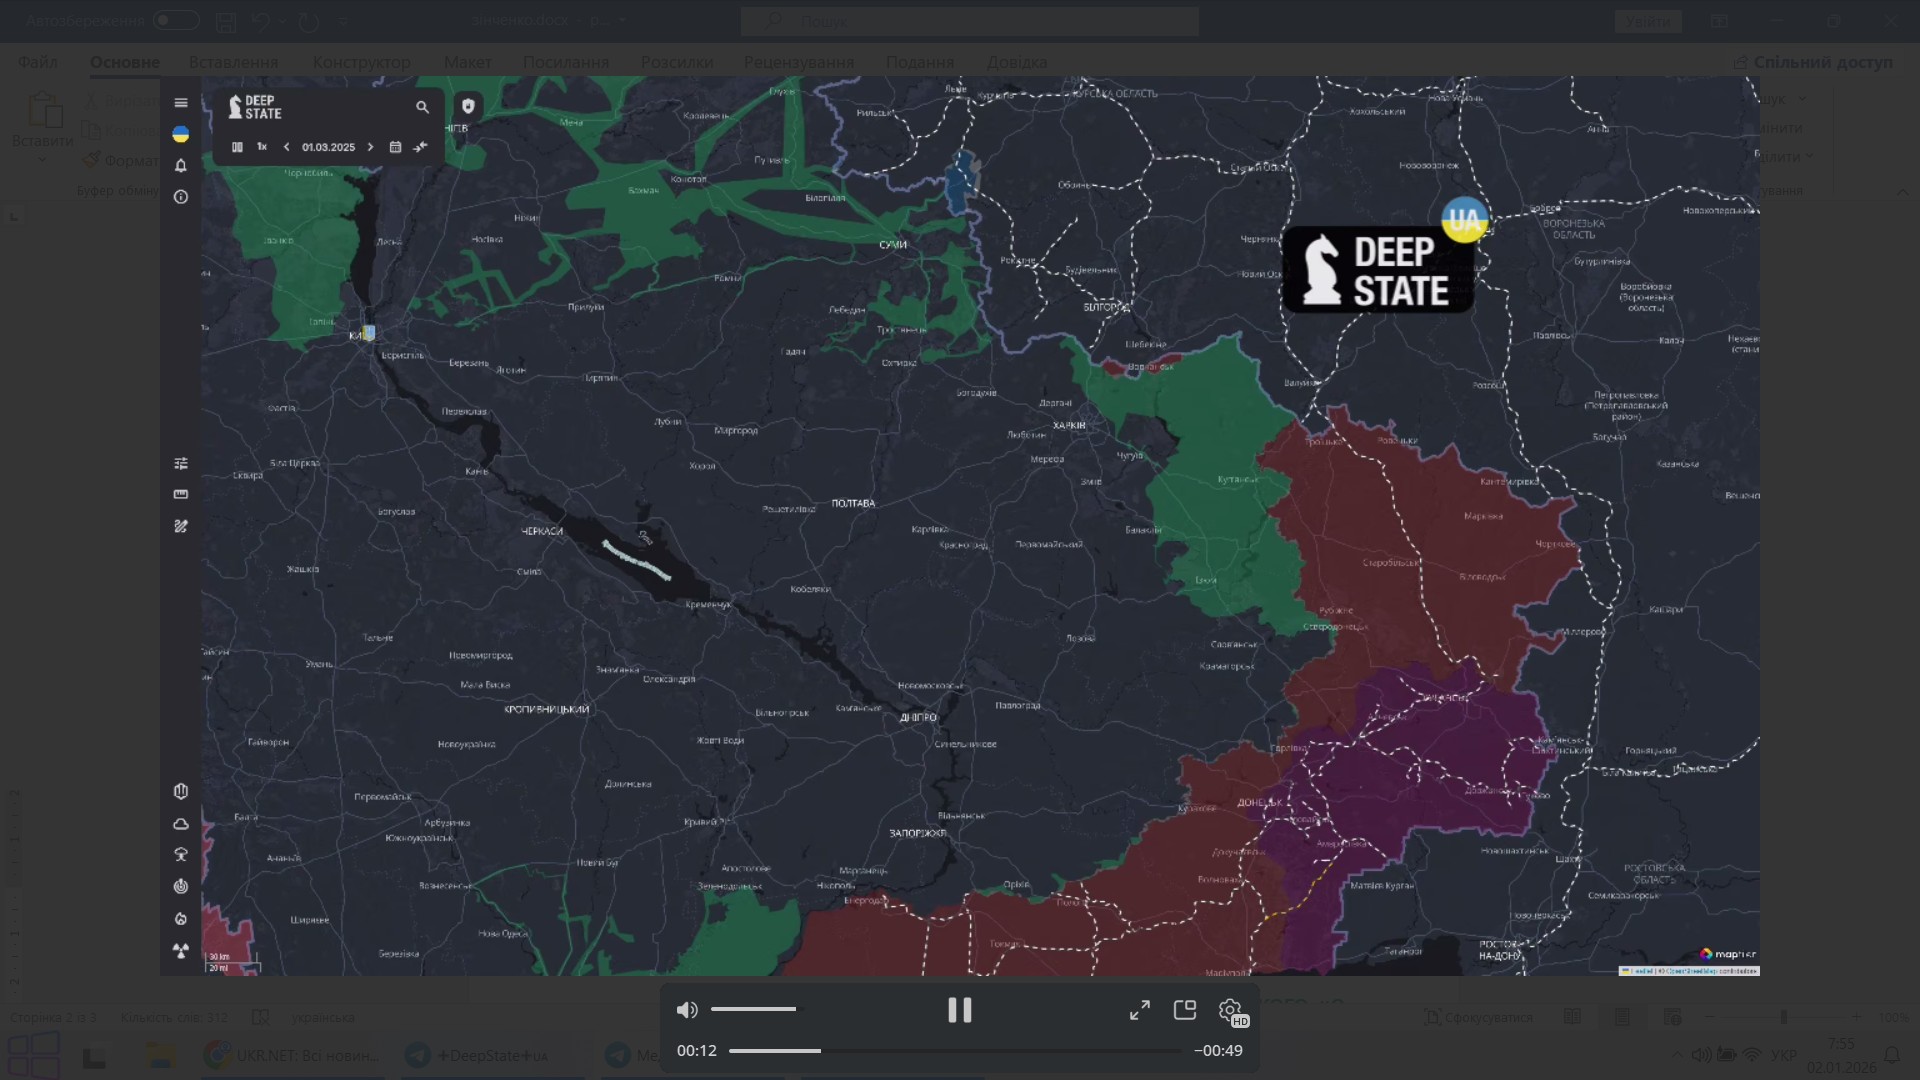Screen dimensions: 1920x1080
Task: Click the shield icon beside search
Action: coord(468,106)
